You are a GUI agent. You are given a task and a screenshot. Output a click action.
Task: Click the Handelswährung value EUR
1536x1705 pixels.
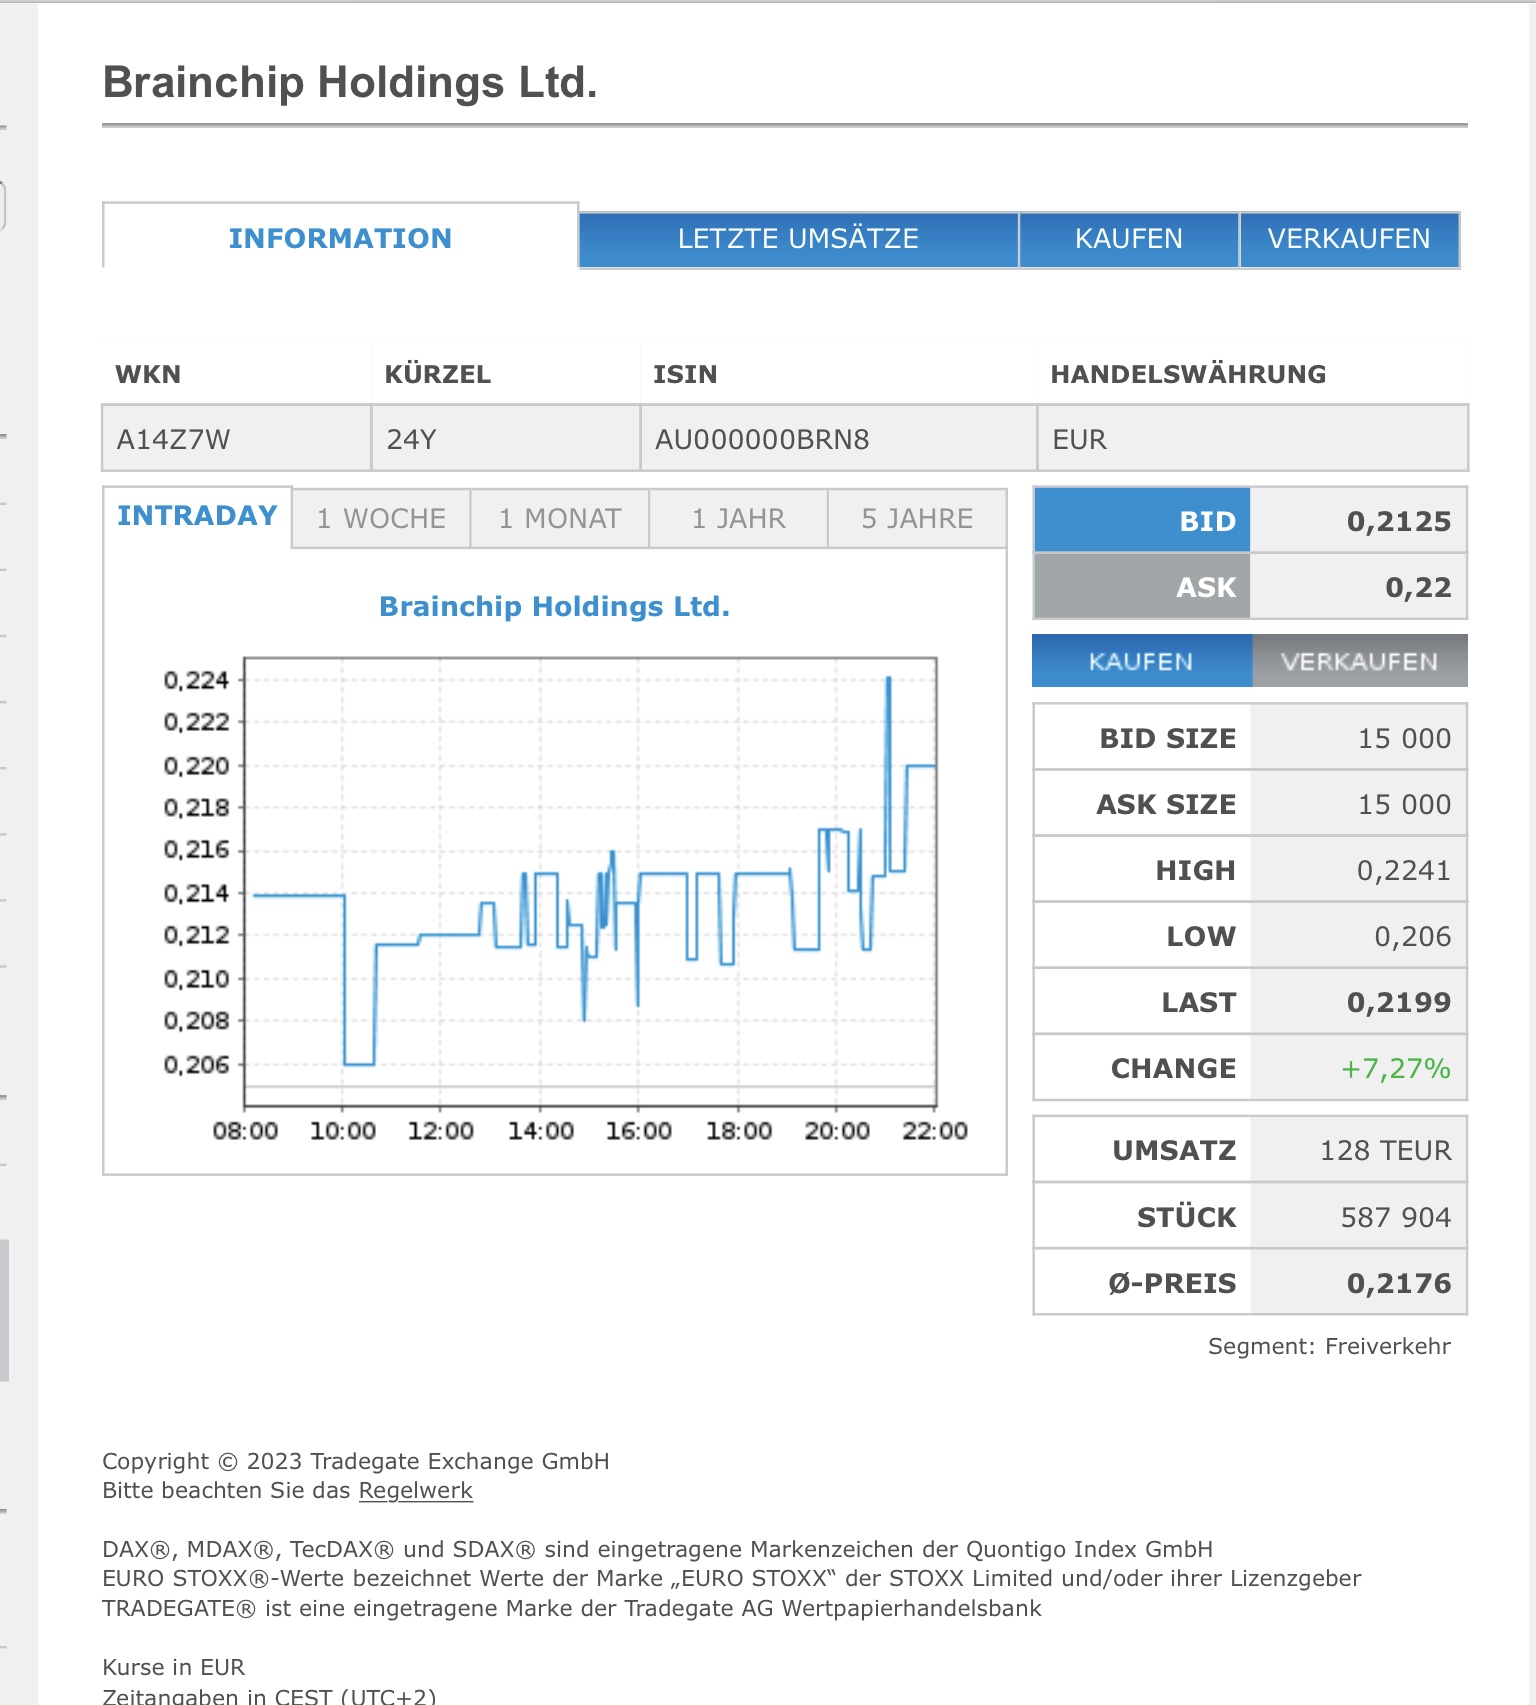pyautogui.click(x=1079, y=439)
